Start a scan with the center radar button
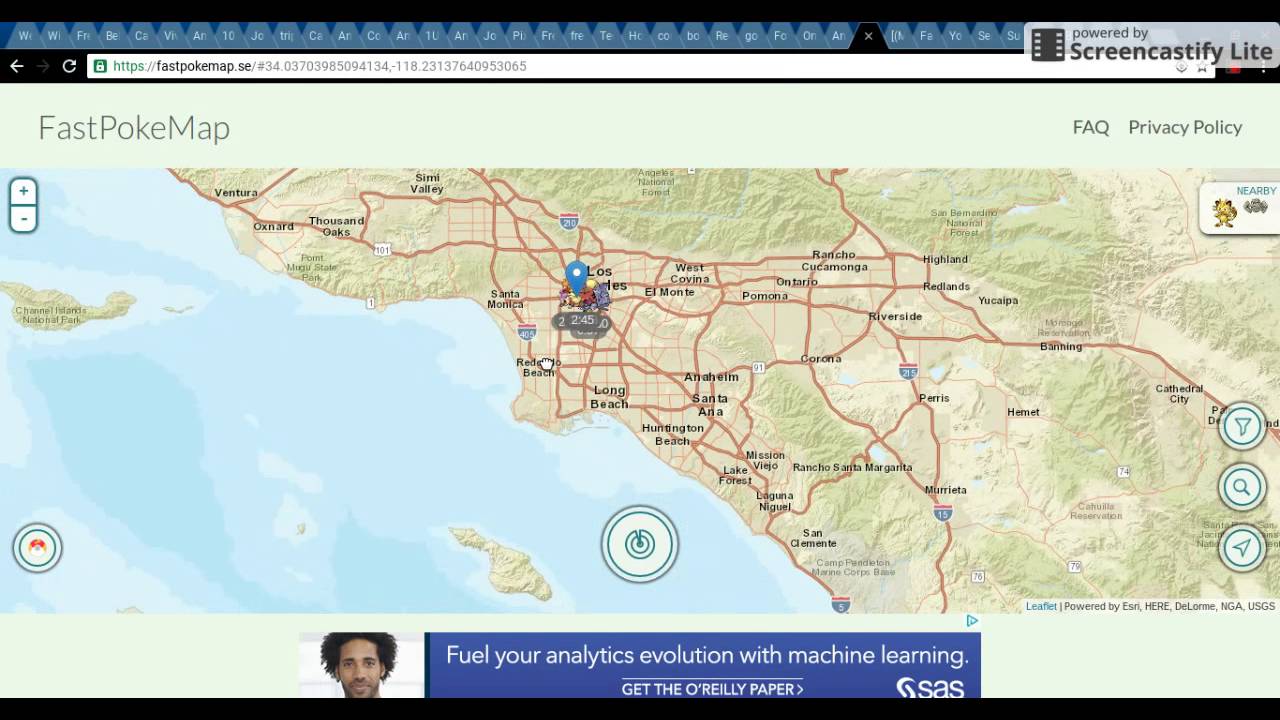Image resolution: width=1280 pixels, height=720 pixels. [640, 544]
